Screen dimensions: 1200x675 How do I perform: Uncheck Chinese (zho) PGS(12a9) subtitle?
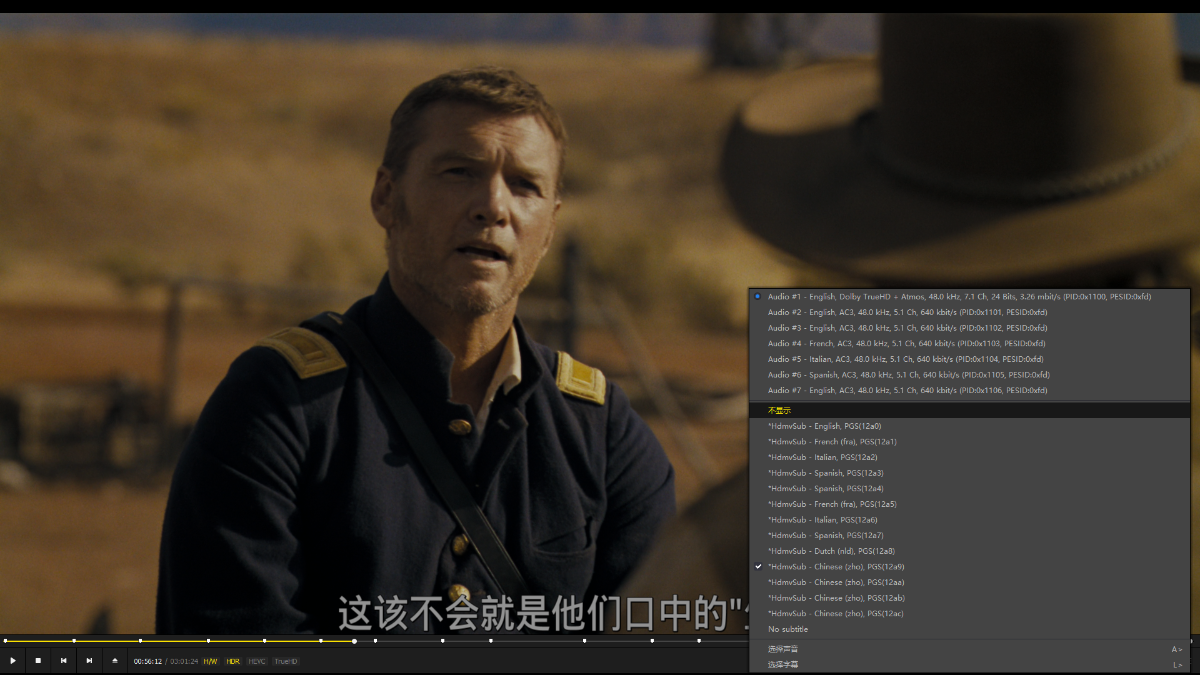click(835, 567)
